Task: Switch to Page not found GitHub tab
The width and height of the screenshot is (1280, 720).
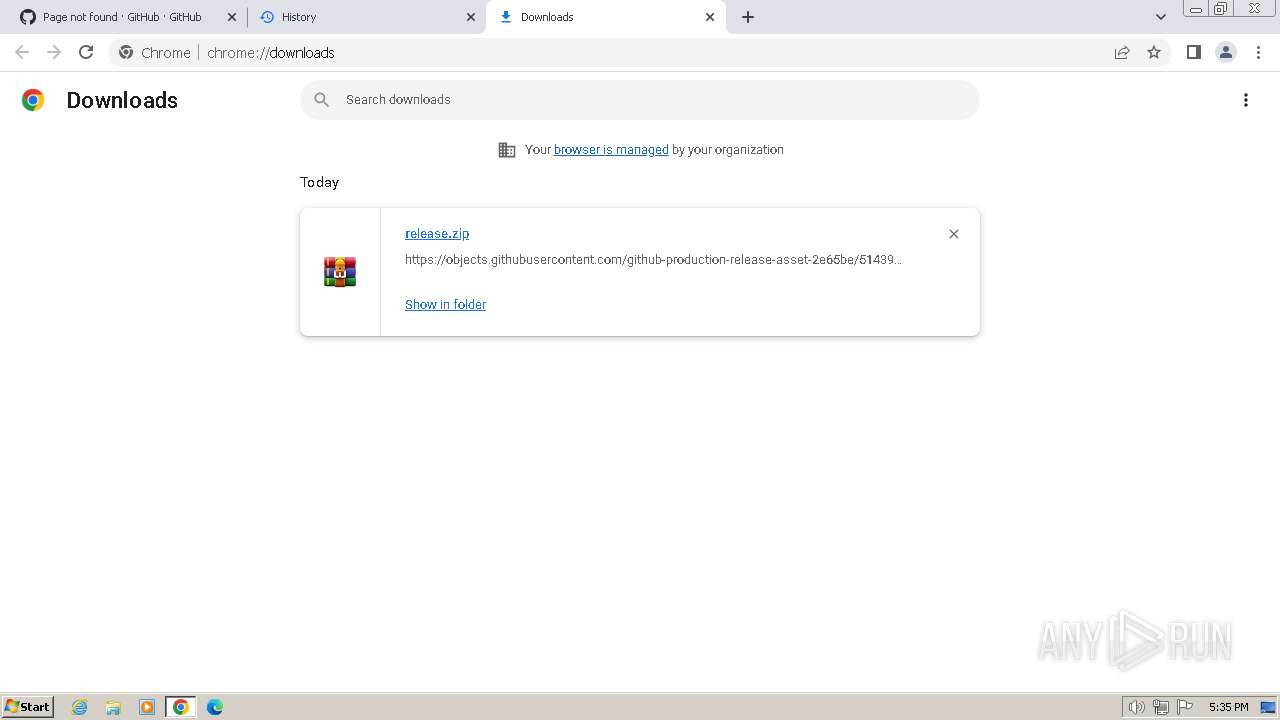Action: (x=126, y=17)
